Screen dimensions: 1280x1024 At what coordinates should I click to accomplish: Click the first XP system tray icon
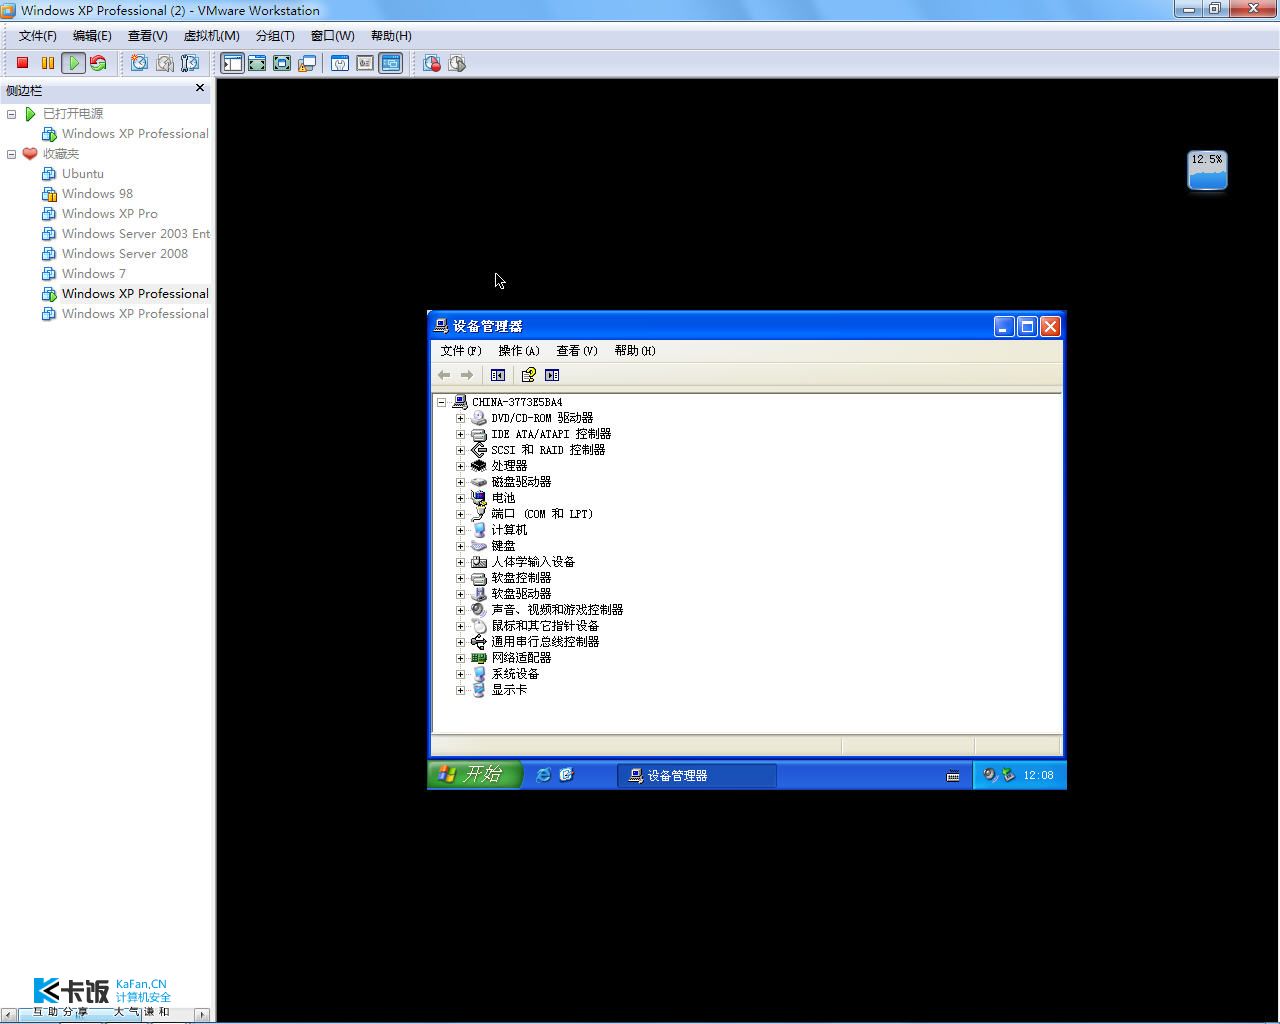[989, 775]
